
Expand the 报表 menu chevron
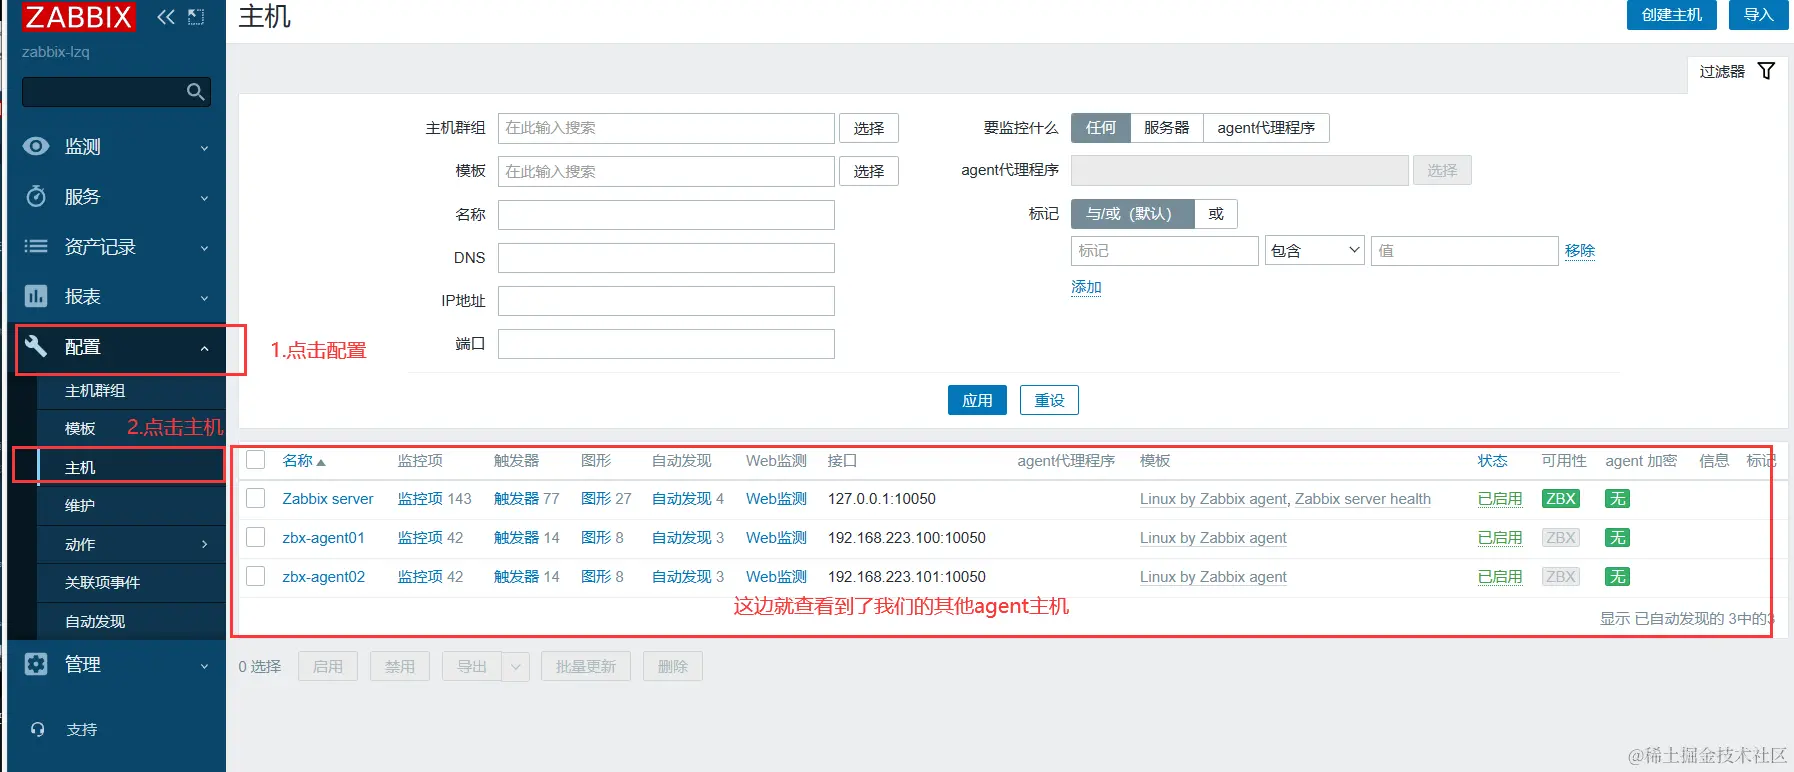[204, 298]
